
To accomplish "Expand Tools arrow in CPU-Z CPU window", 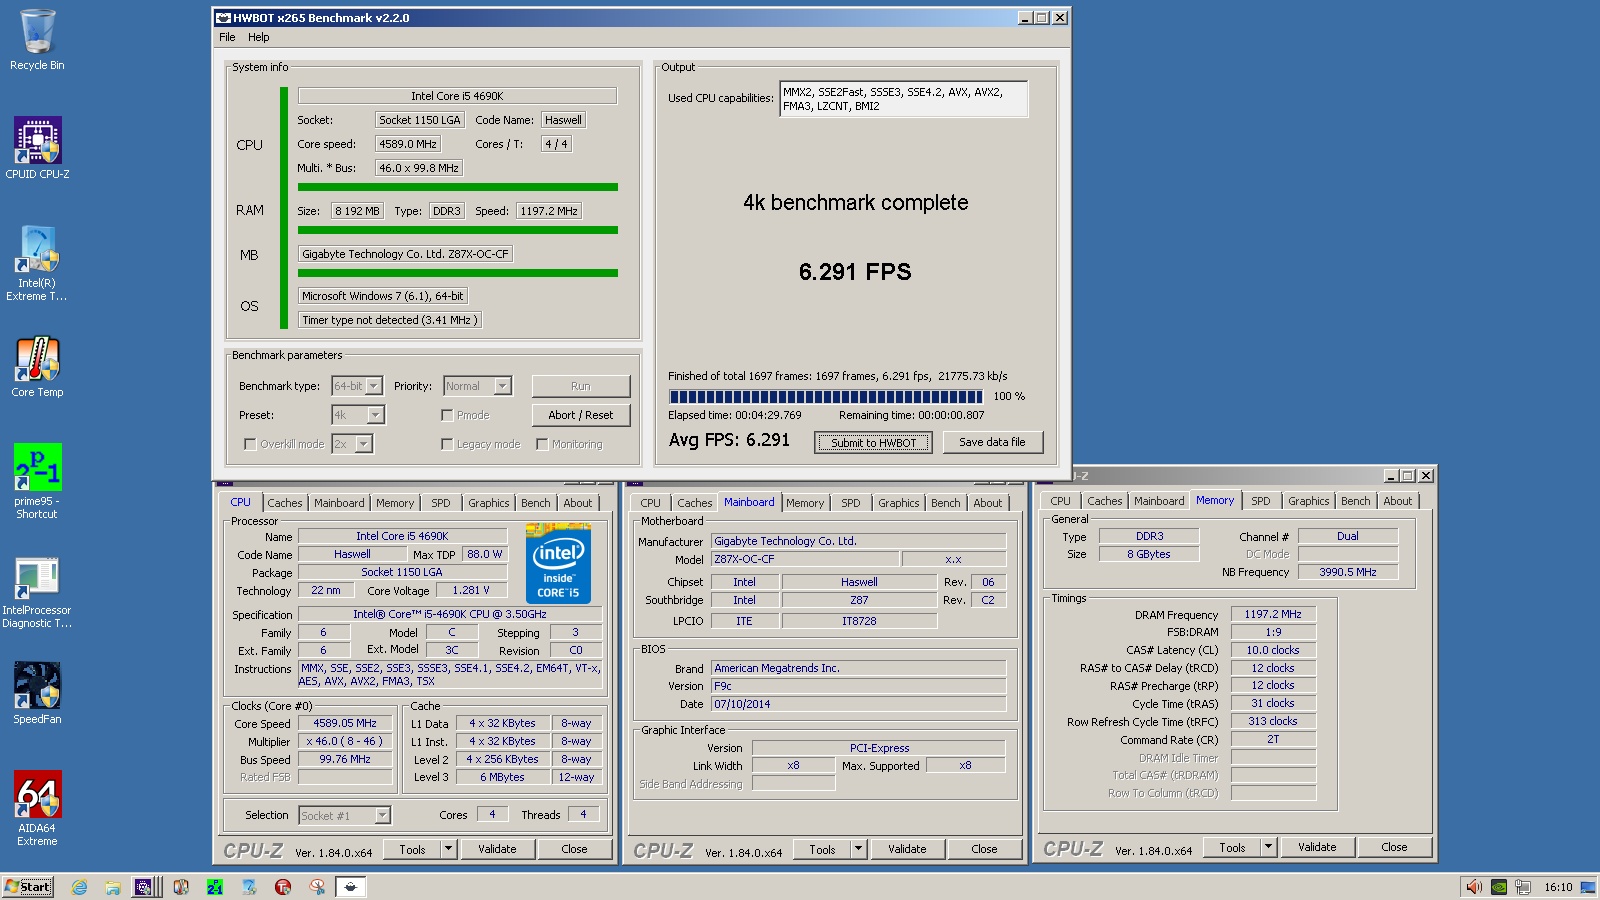I will pyautogui.click(x=448, y=849).
